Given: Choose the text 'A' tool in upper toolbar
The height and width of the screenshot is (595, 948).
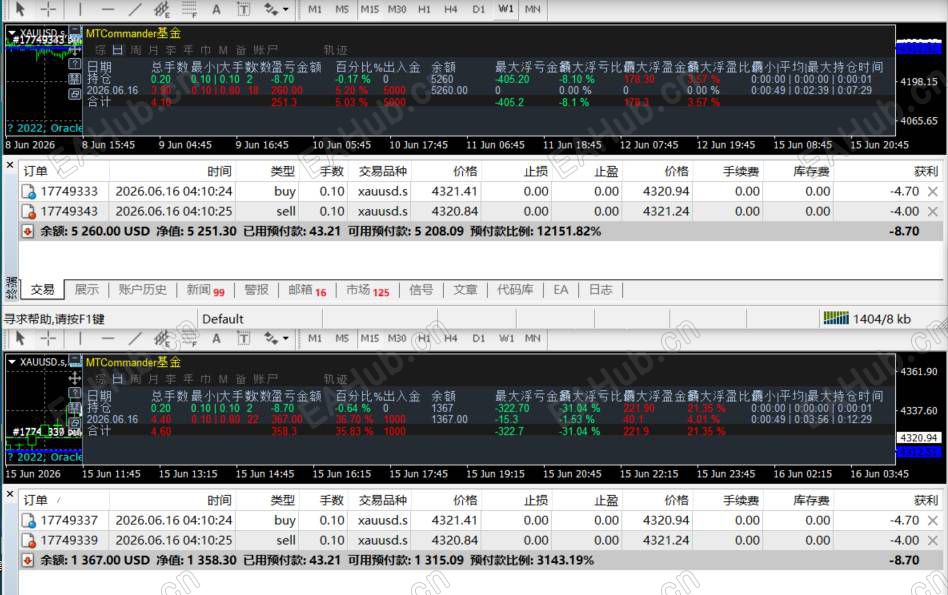Looking at the screenshot, I should (216, 9).
